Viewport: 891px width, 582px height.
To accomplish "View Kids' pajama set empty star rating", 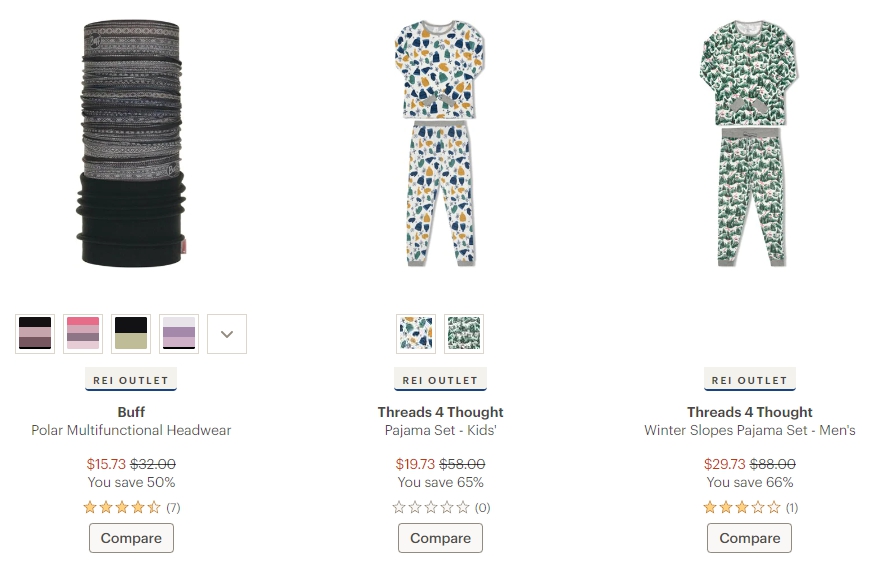I will point(441,507).
